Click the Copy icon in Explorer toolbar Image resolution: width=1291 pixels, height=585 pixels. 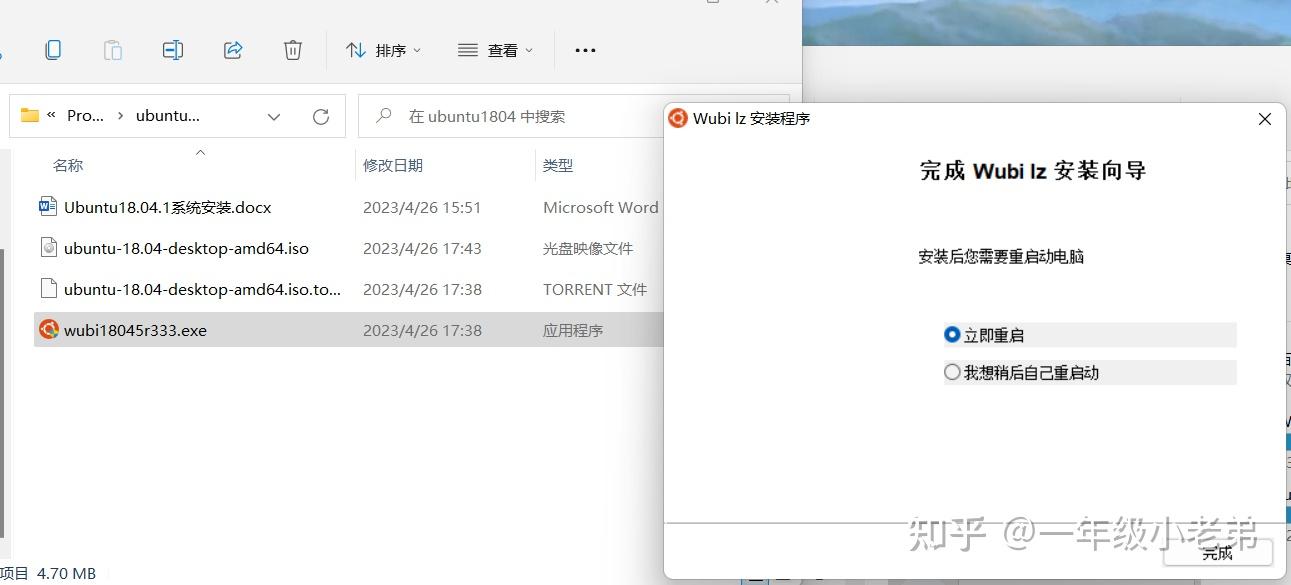(51, 49)
